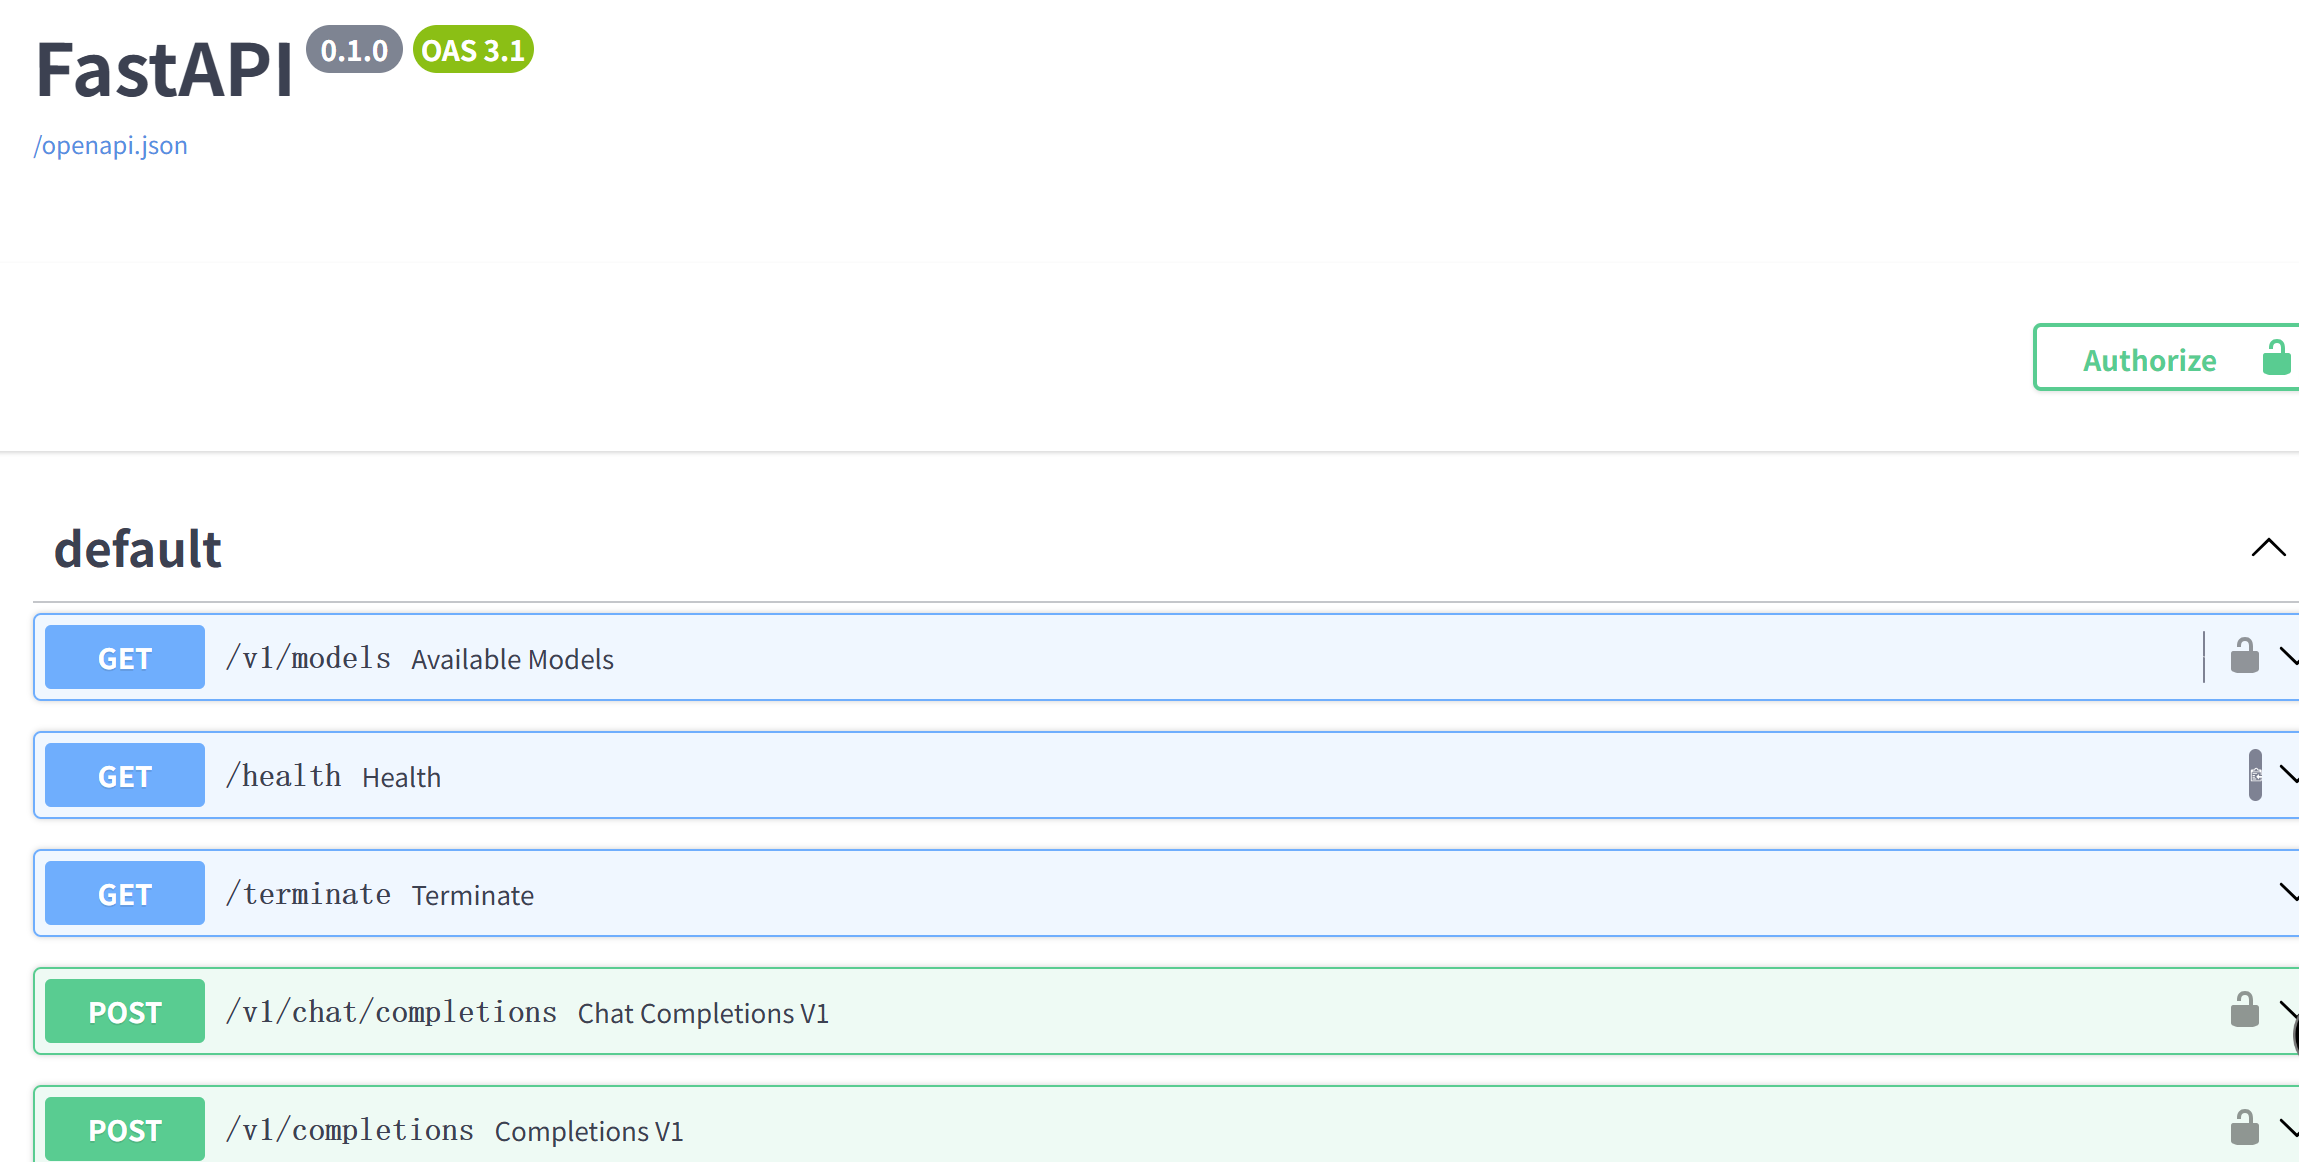Collapse the default section chevron
2299x1162 pixels.
2268,548
